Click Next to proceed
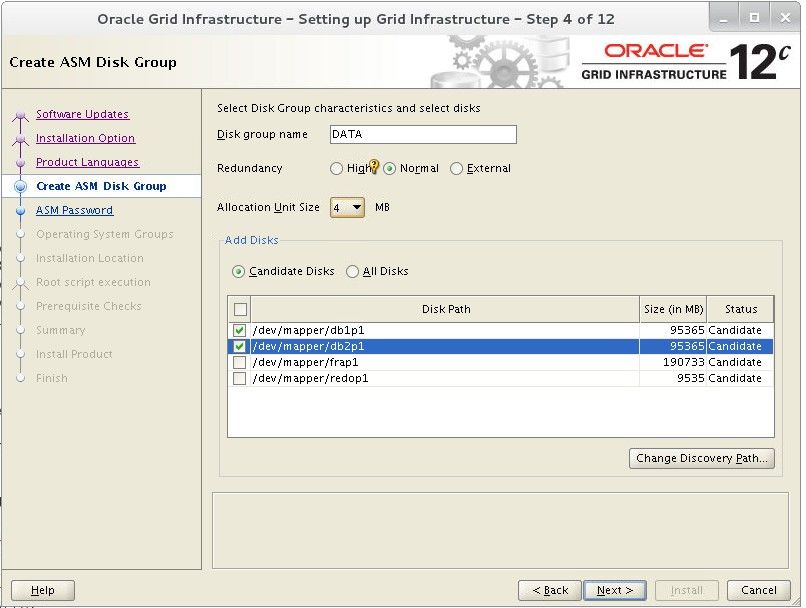Image resolution: width=806 pixels, height=608 pixels. pos(615,591)
